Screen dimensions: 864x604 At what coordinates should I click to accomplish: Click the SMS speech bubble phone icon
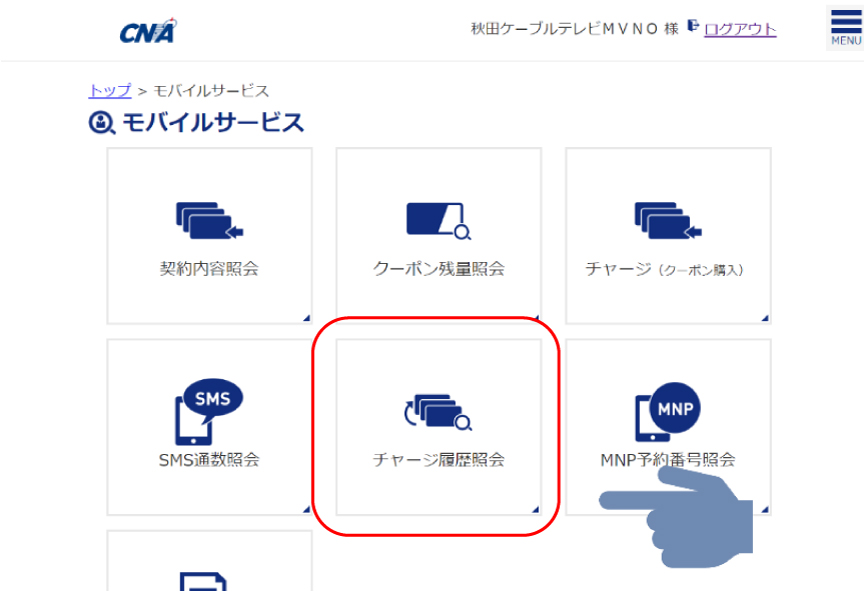click(209, 412)
